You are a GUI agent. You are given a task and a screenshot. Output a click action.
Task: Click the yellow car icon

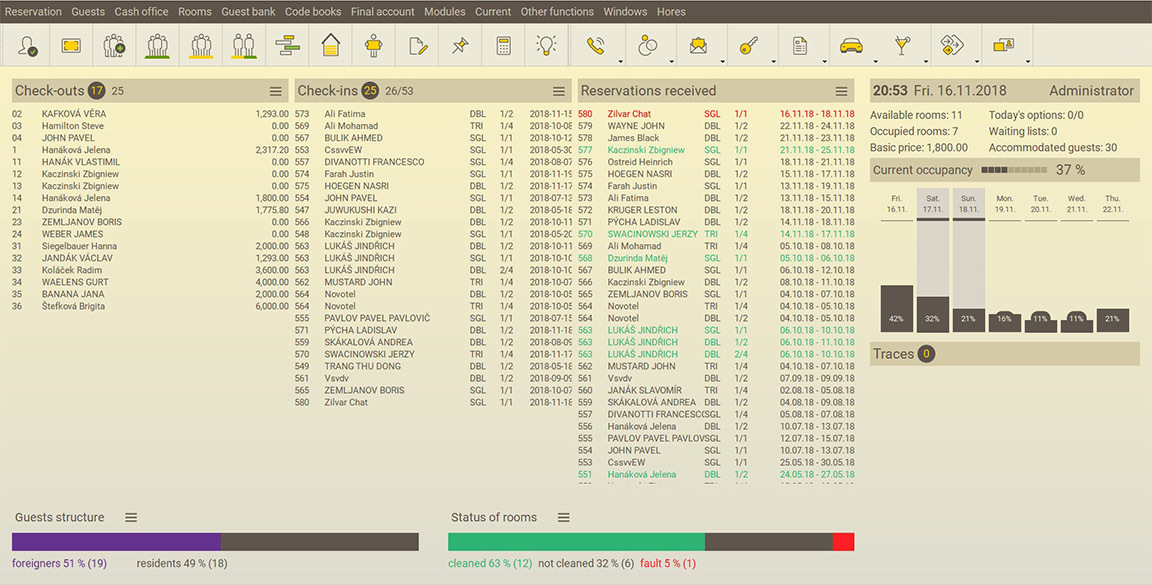click(x=850, y=46)
